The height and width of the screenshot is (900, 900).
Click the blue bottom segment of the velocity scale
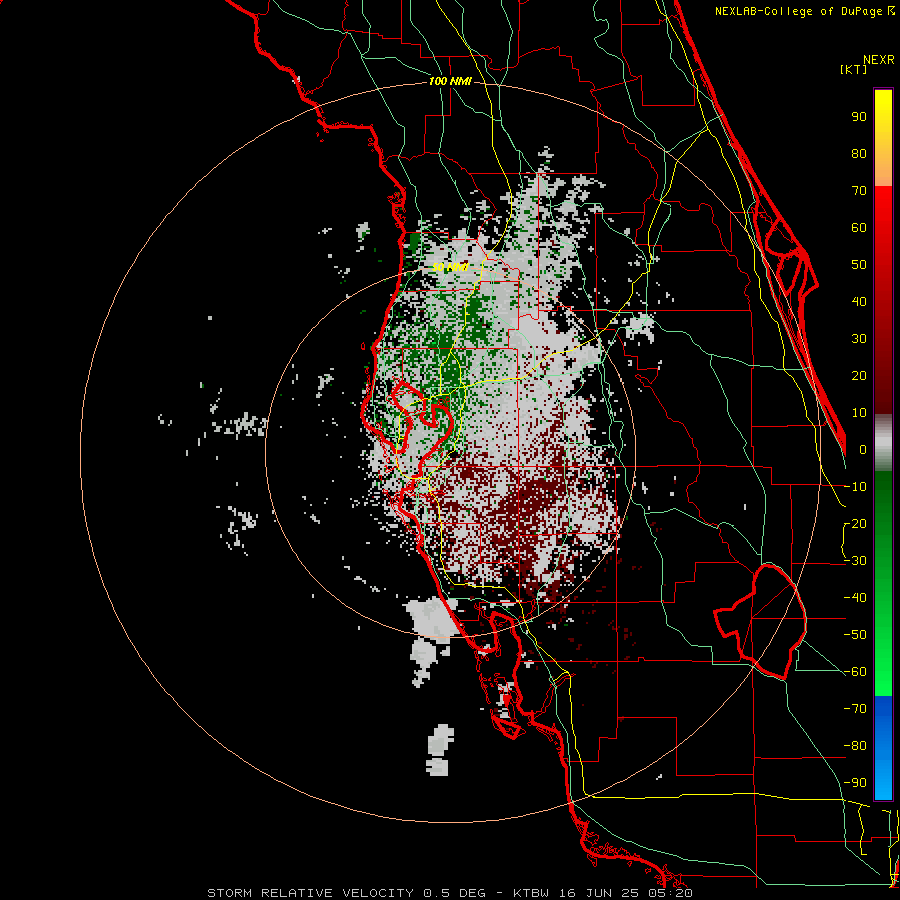[883, 749]
